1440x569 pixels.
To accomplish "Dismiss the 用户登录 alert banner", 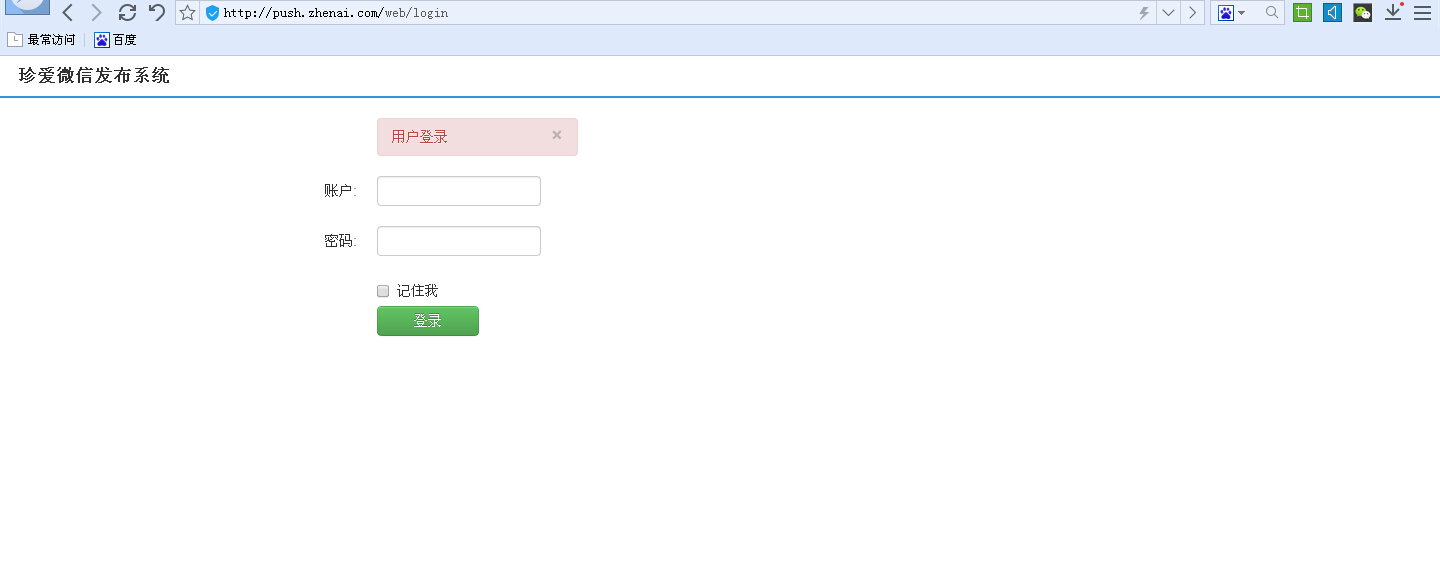I will click(557, 135).
